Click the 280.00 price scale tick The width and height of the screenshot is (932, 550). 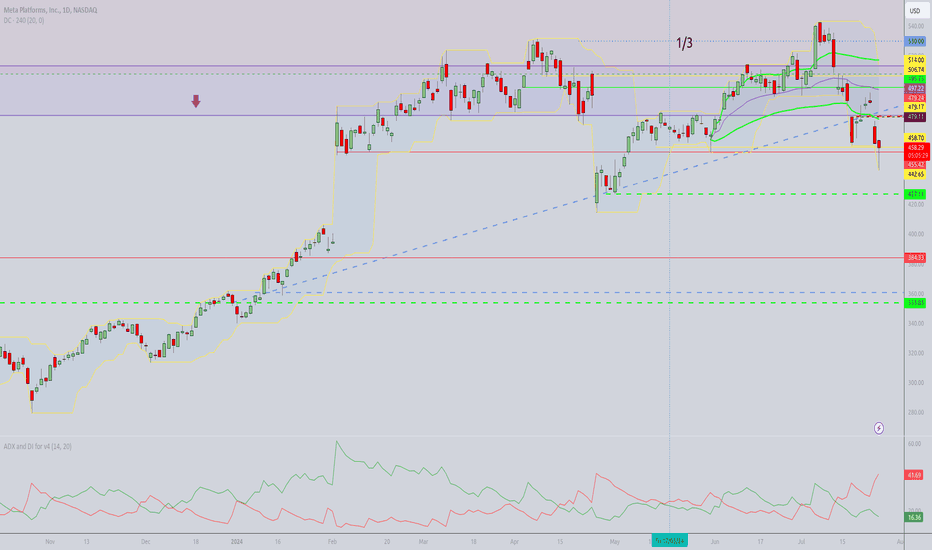(x=915, y=412)
